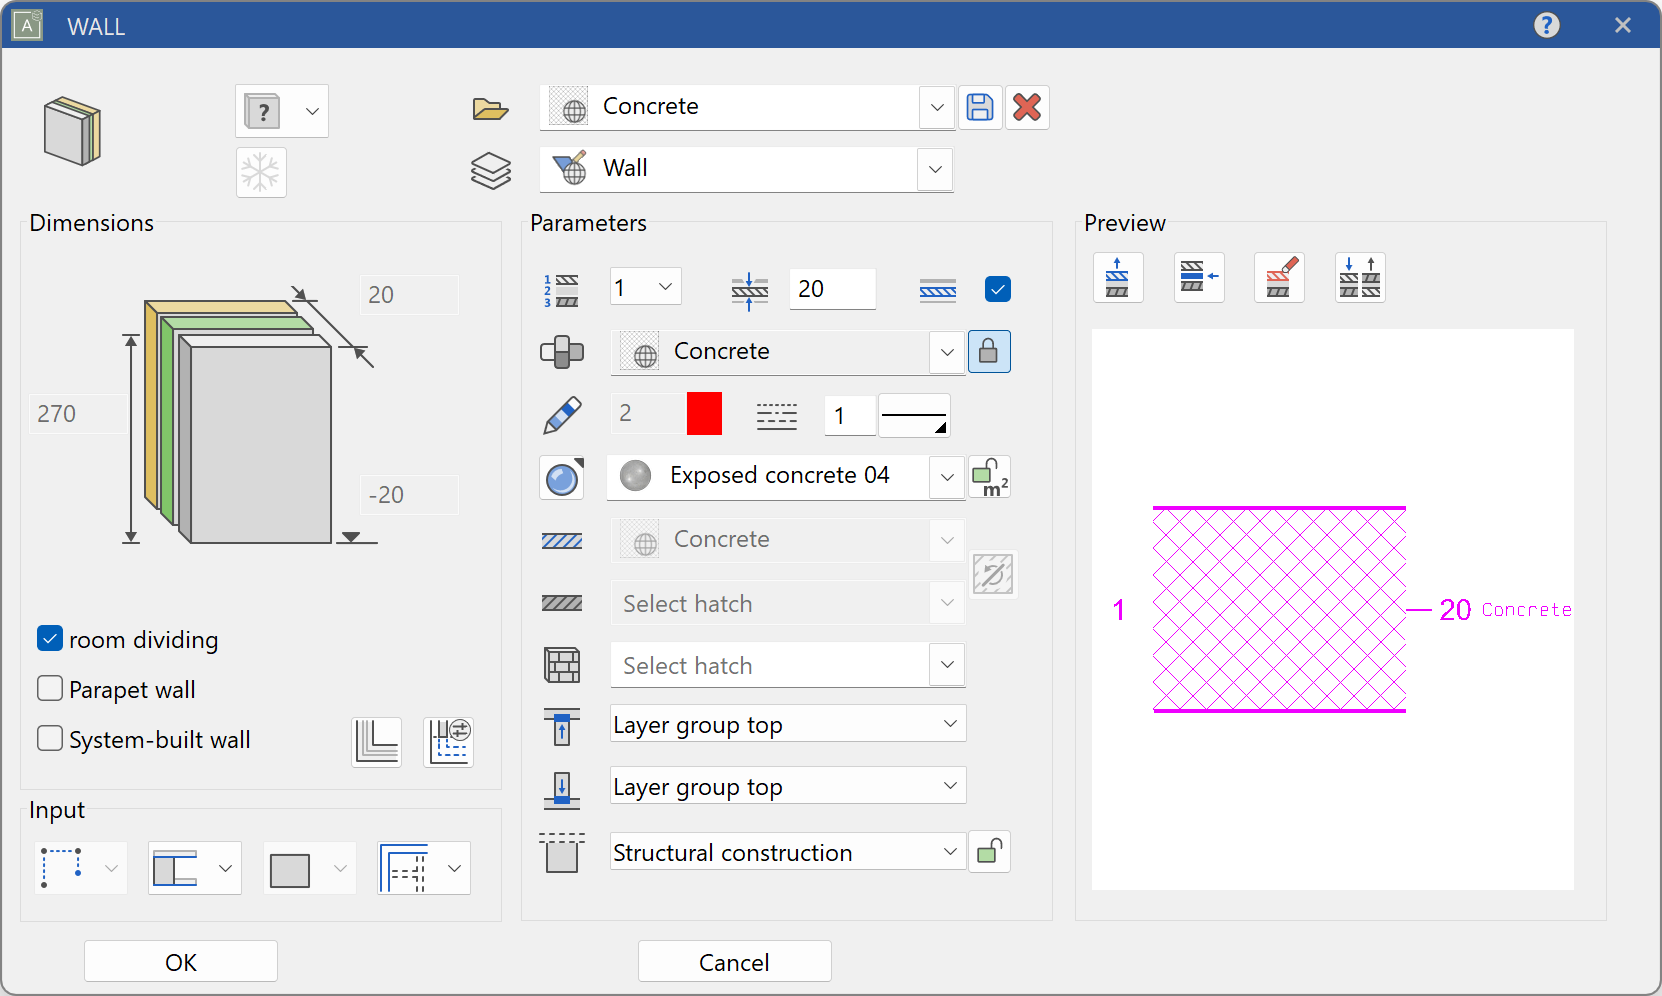Open the Structural construction dropdown
Screen dimensions: 1662x996
pyautogui.click(x=949, y=852)
